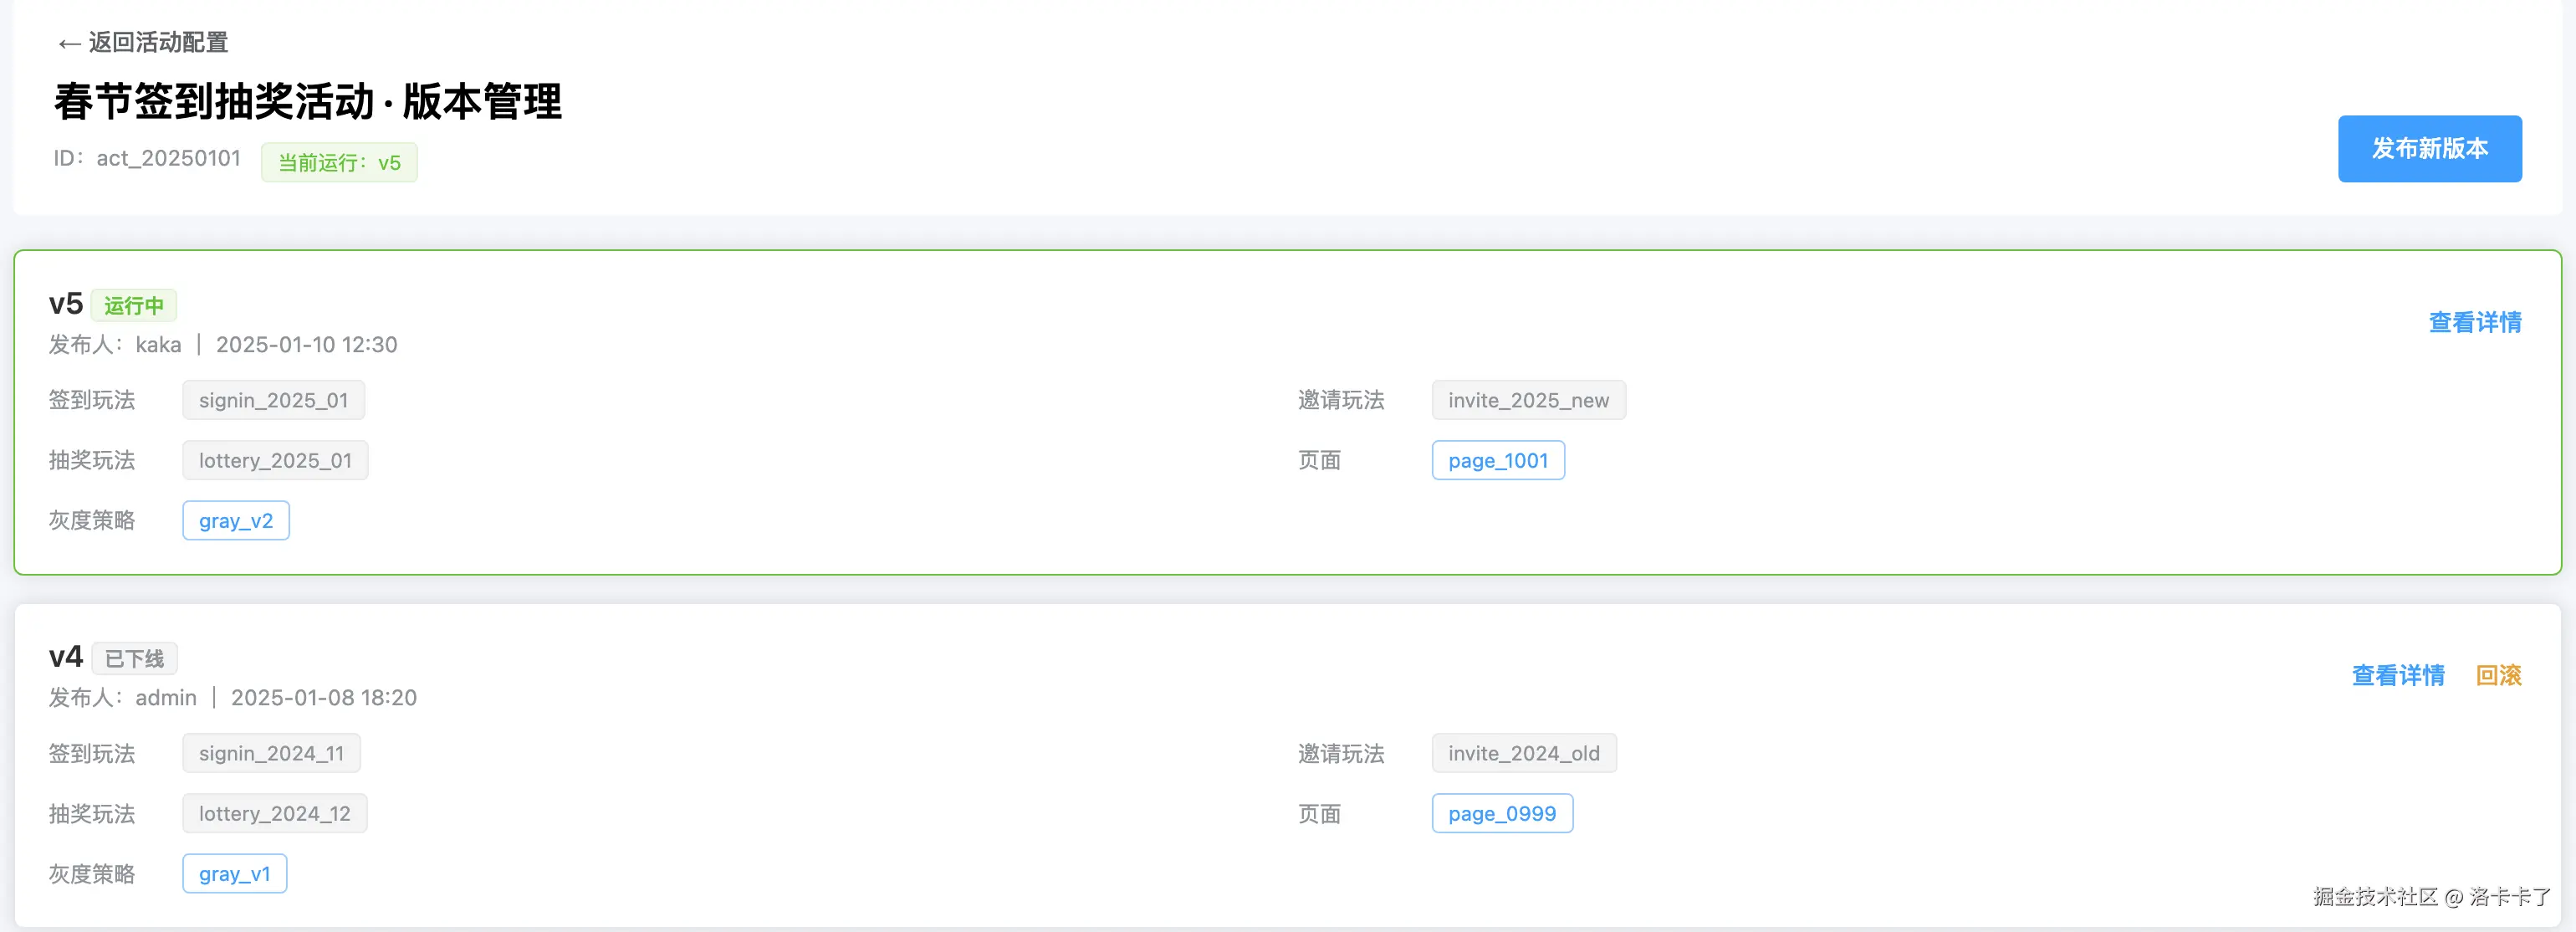Click the gray_v1 gray strategy tag

(234, 874)
